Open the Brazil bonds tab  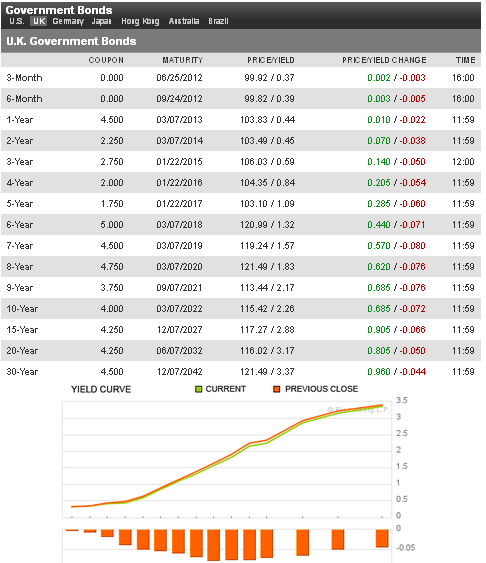coord(218,21)
